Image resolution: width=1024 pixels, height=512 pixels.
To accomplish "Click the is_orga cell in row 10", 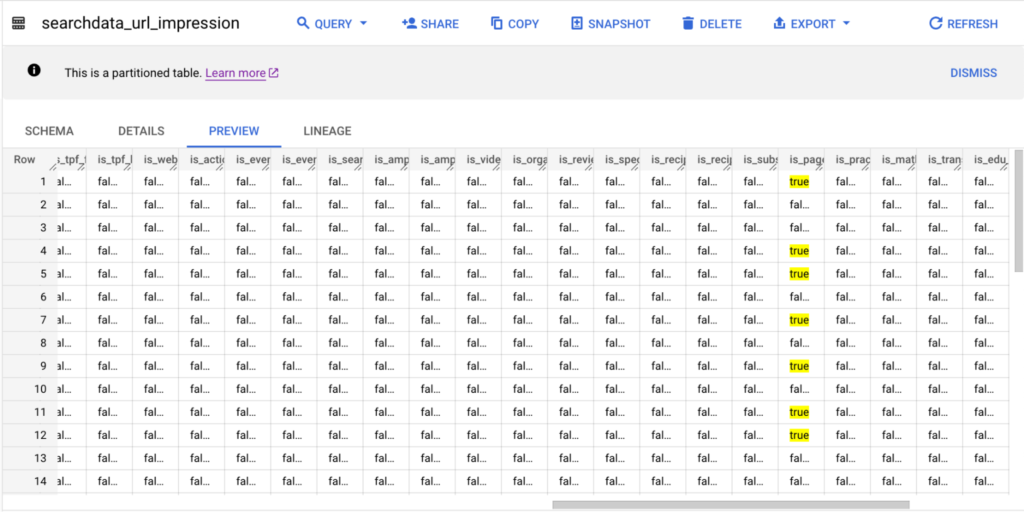I will tap(525, 389).
